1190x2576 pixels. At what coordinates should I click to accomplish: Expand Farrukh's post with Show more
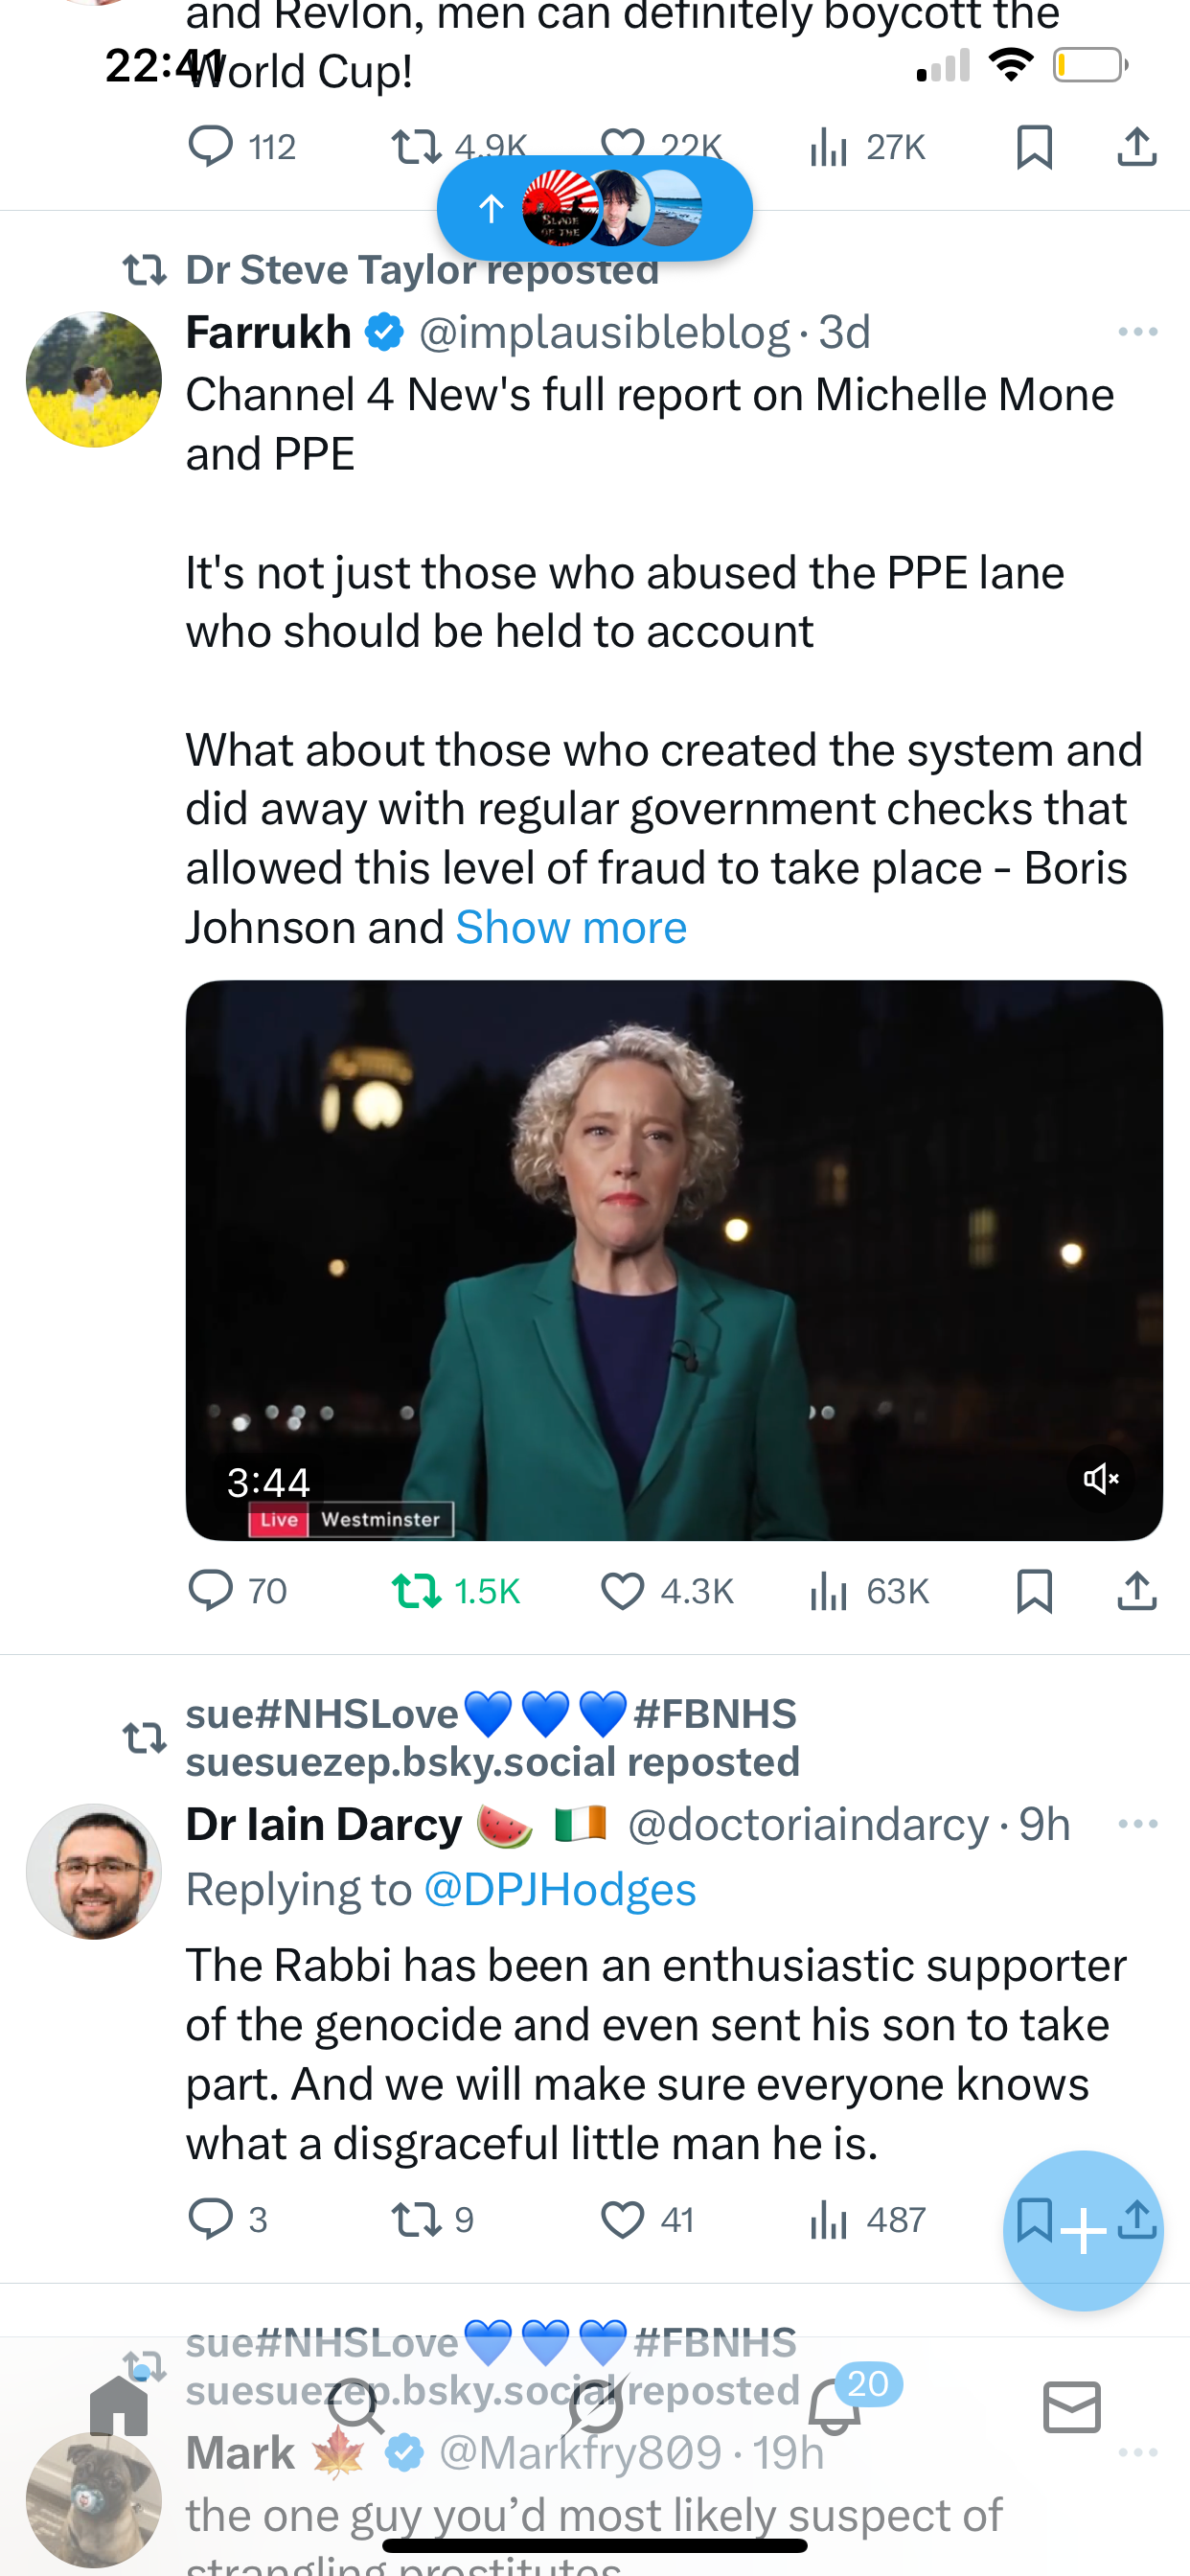(571, 927)
